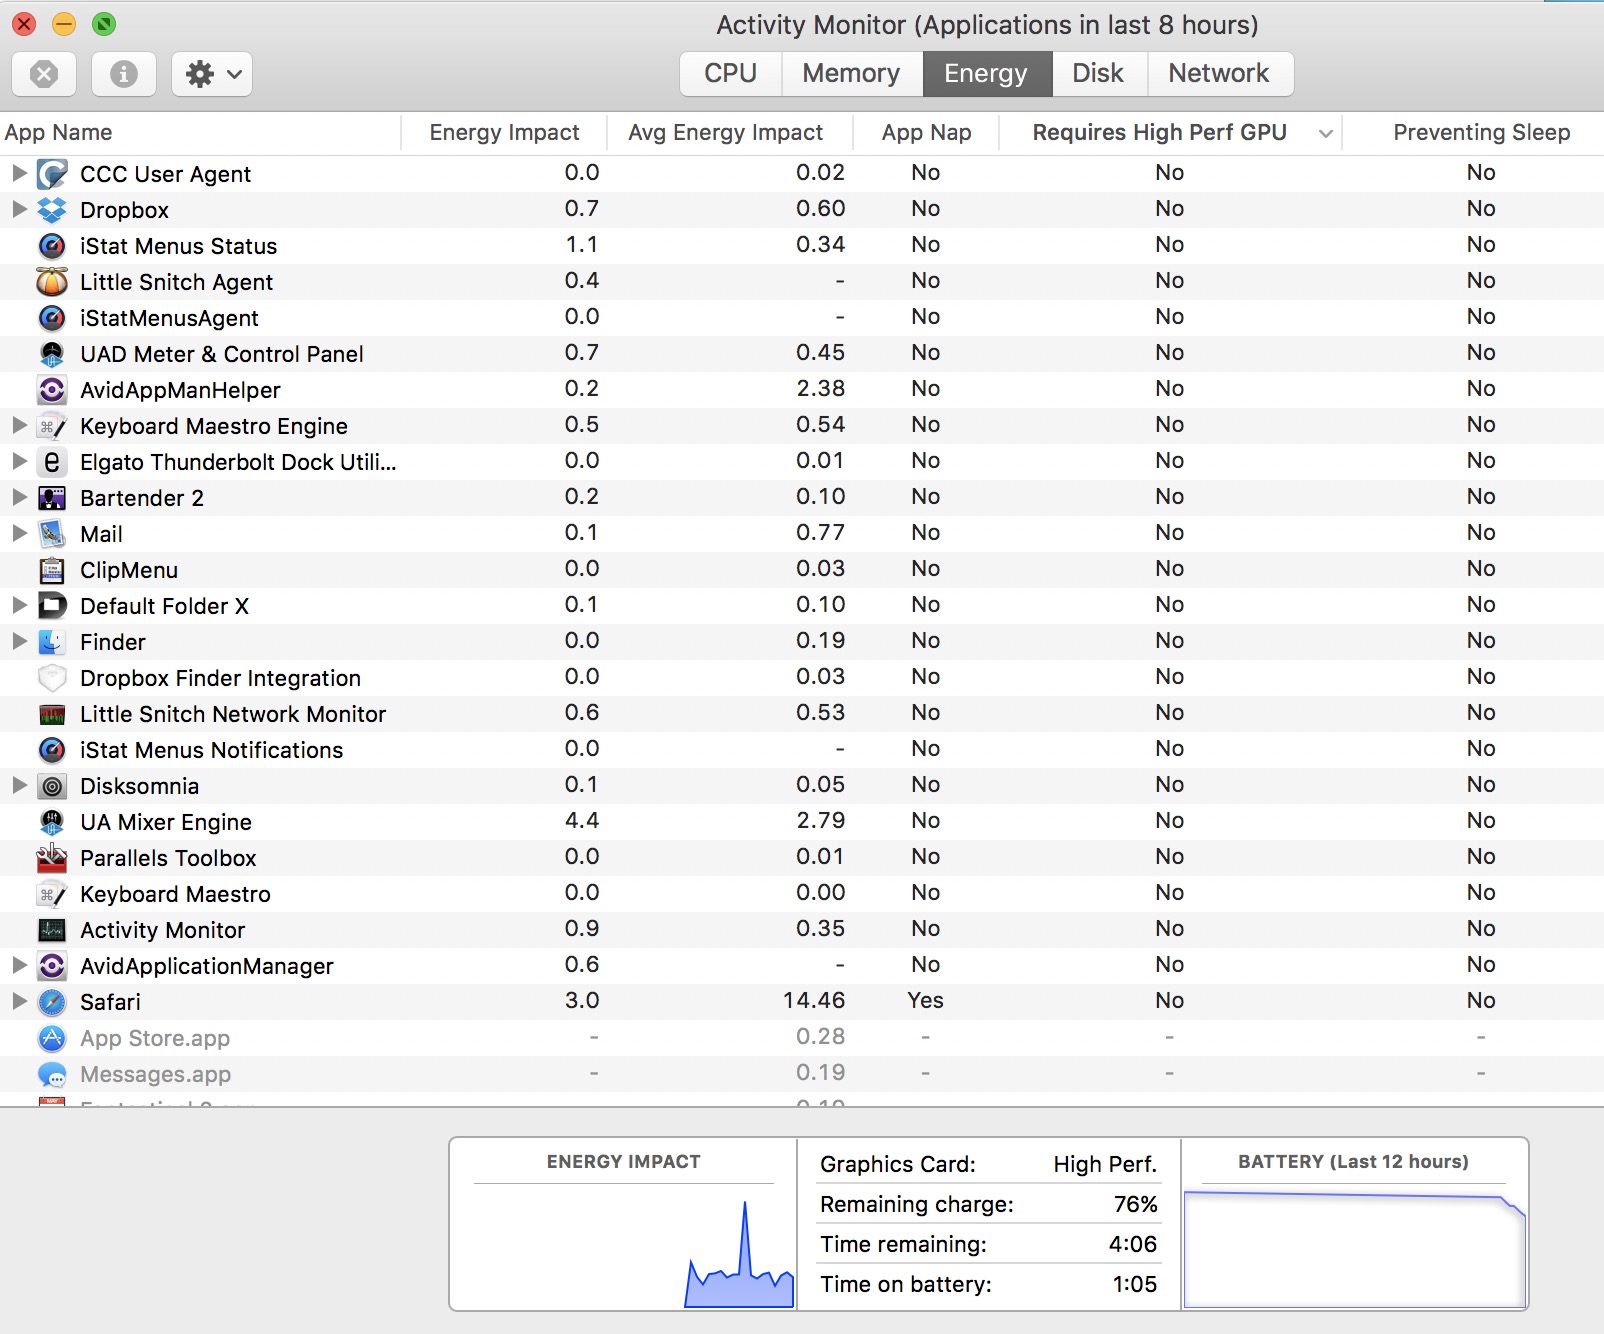This screenshot has height=1334, width=1604.
Task: Expand the Elgato Thunderbolt Dock row
Action: 19,461
